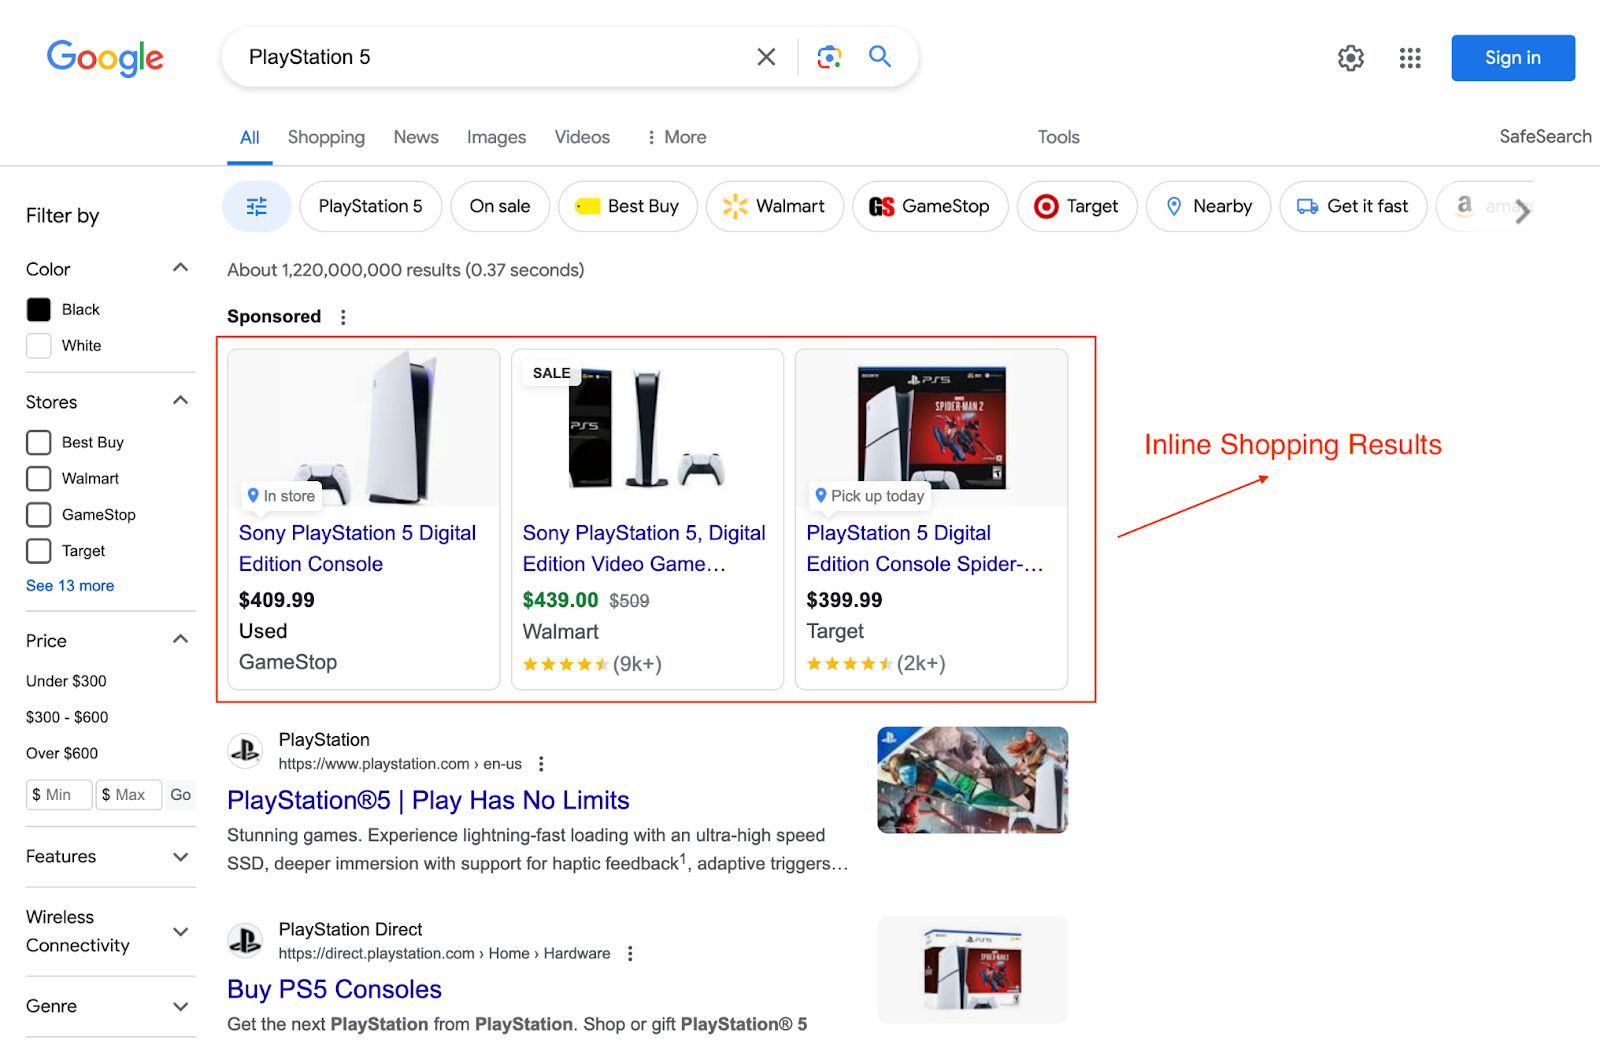The image size is (1600, 1043).
Task: Click the price Go button
Action: 180,795
